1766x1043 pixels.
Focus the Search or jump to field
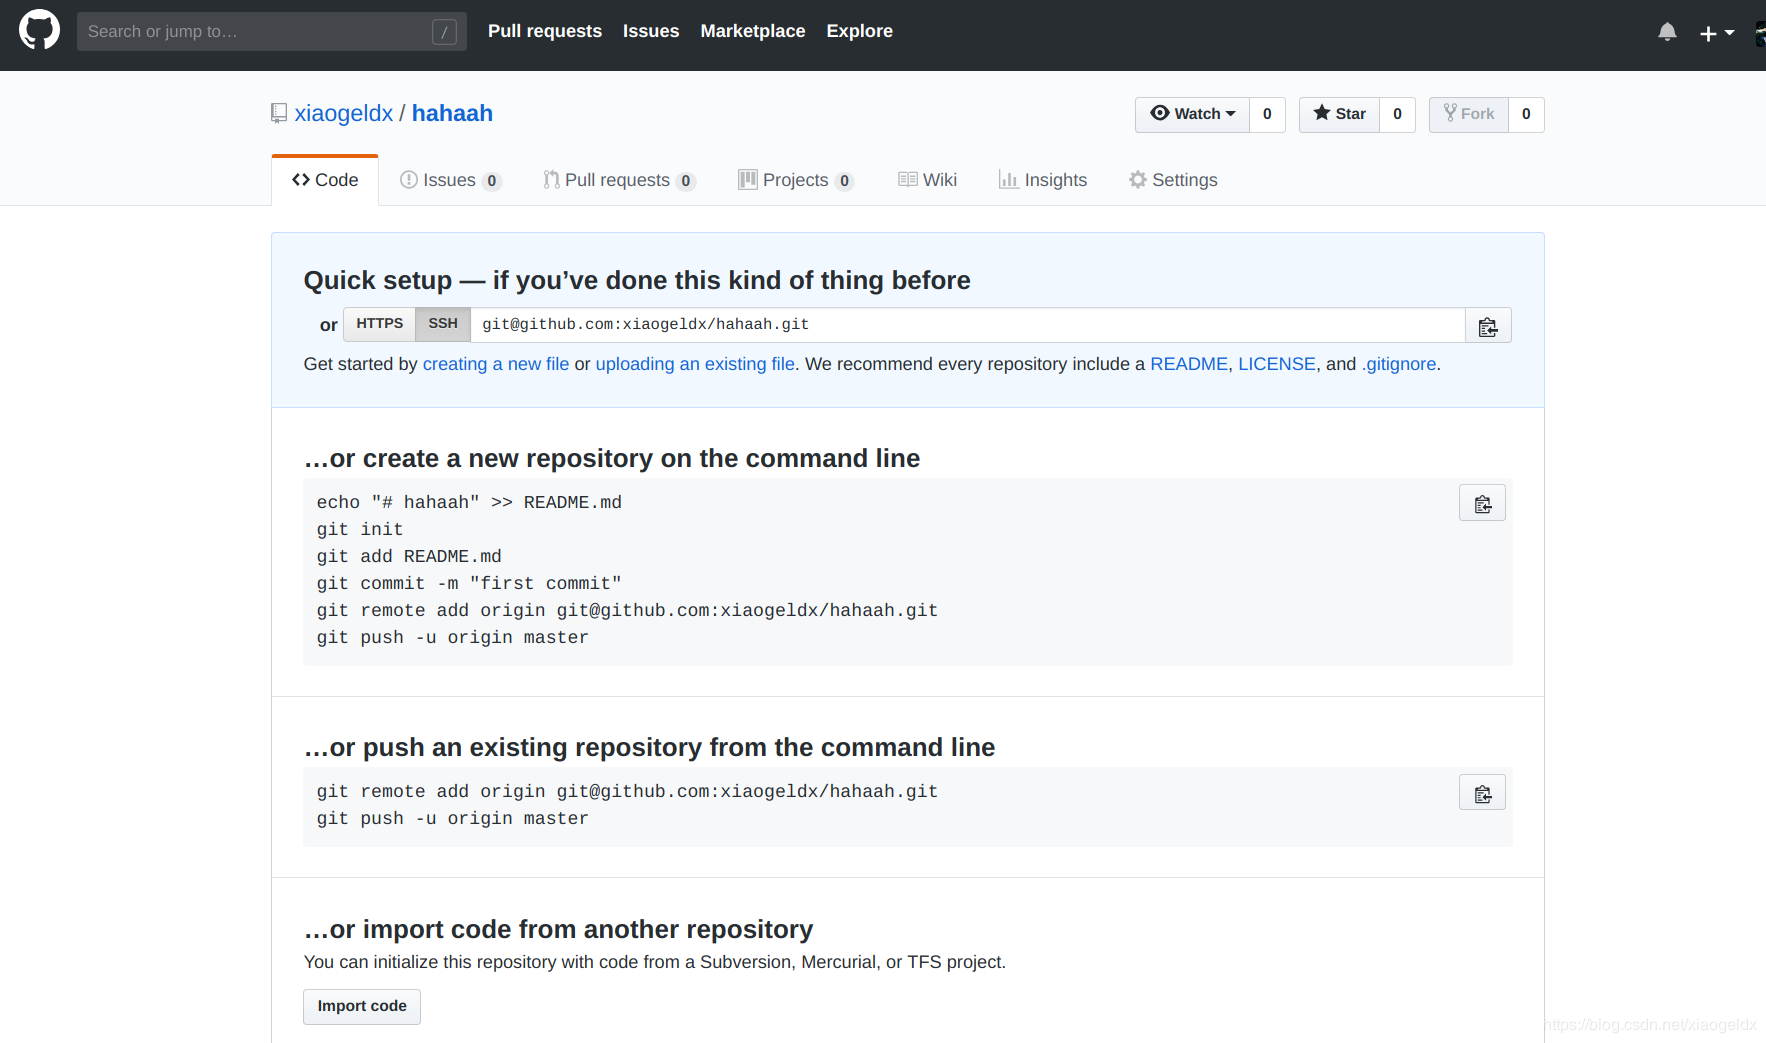coord(272,32)
